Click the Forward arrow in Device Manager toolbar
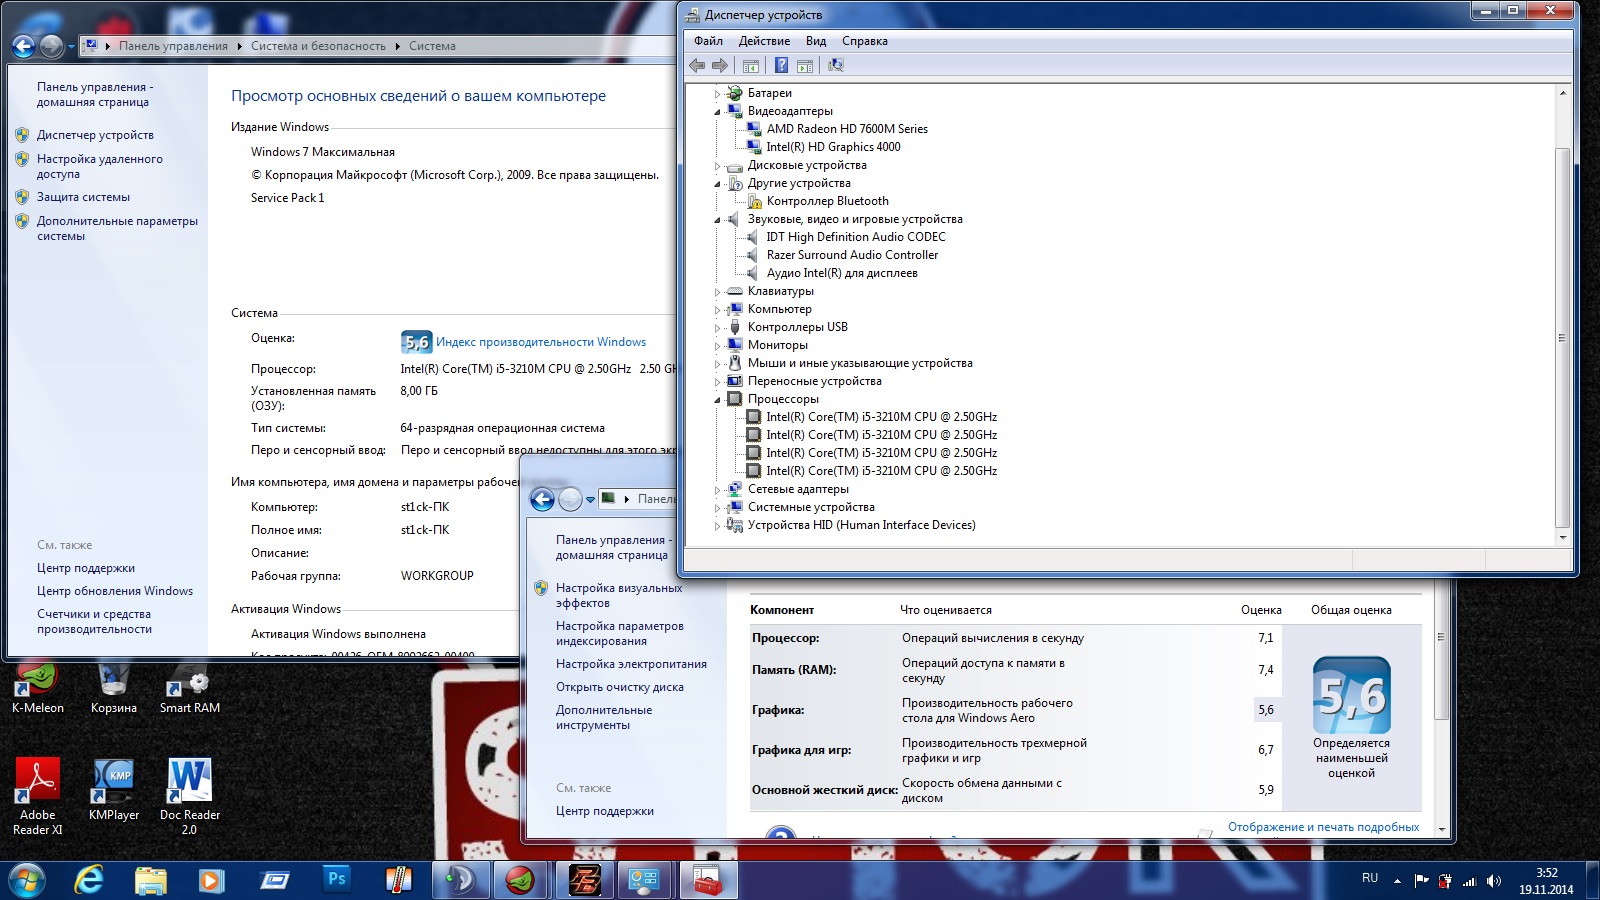This screenshot has height=900, width=1600. point(720,65)
